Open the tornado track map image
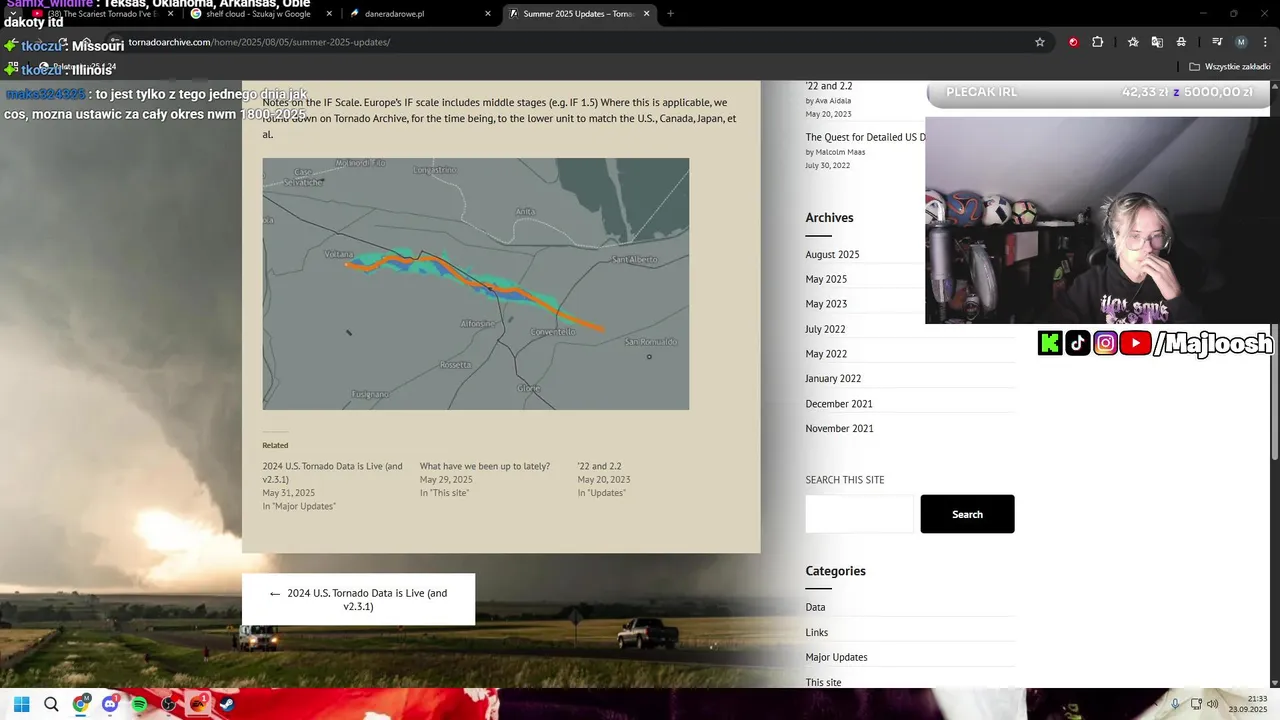This screenshot has height=720, width=1280. pos(476,284)
